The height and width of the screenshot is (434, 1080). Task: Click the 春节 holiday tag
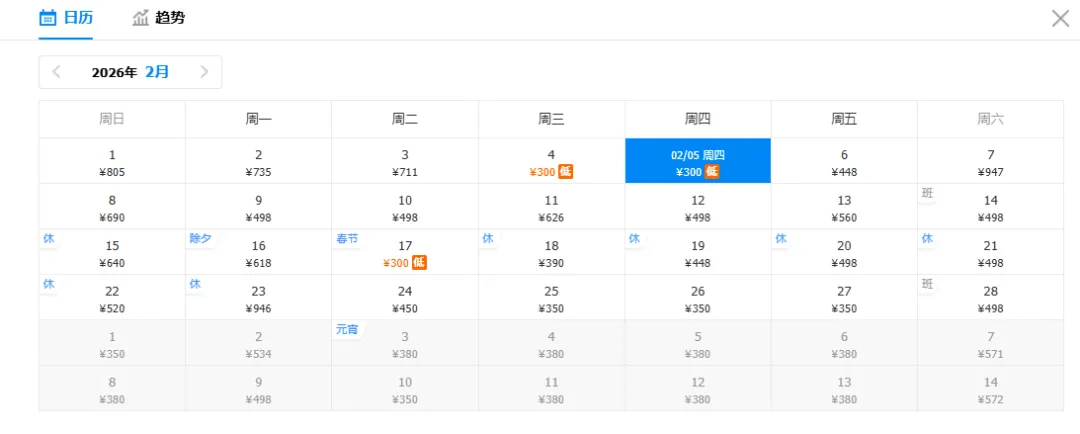pos(346,238)
